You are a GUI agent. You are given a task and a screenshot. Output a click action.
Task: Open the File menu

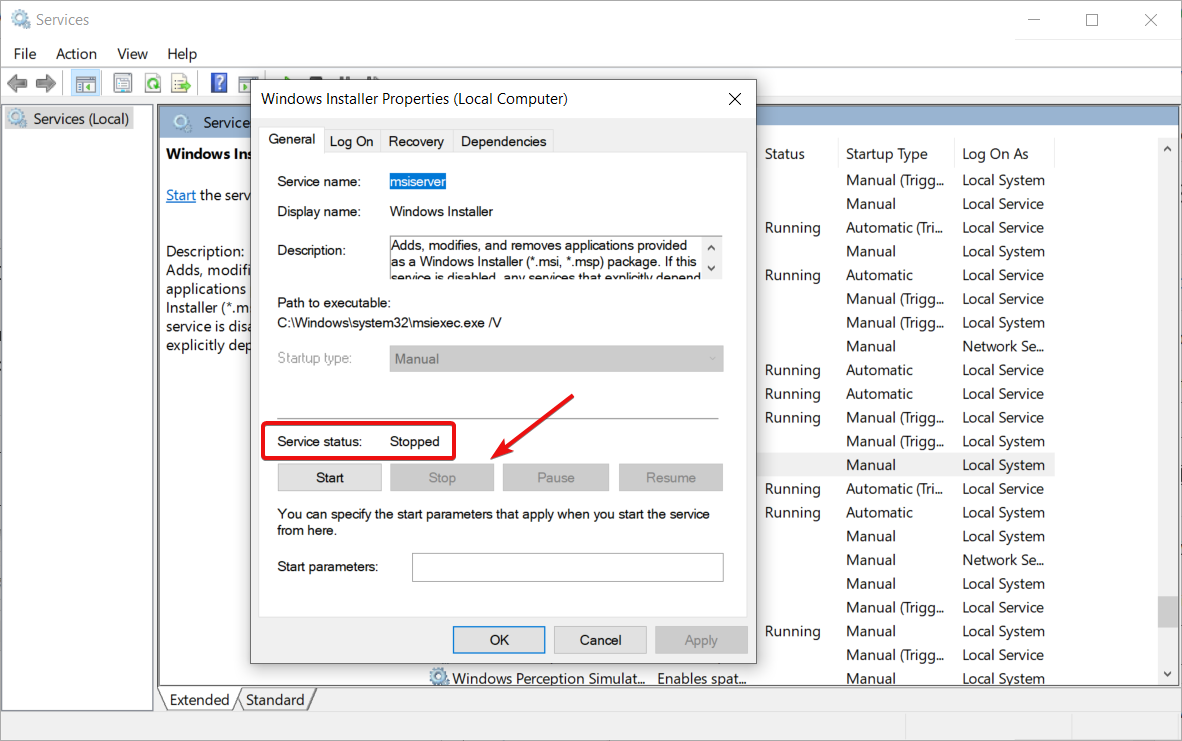point(25,54)
